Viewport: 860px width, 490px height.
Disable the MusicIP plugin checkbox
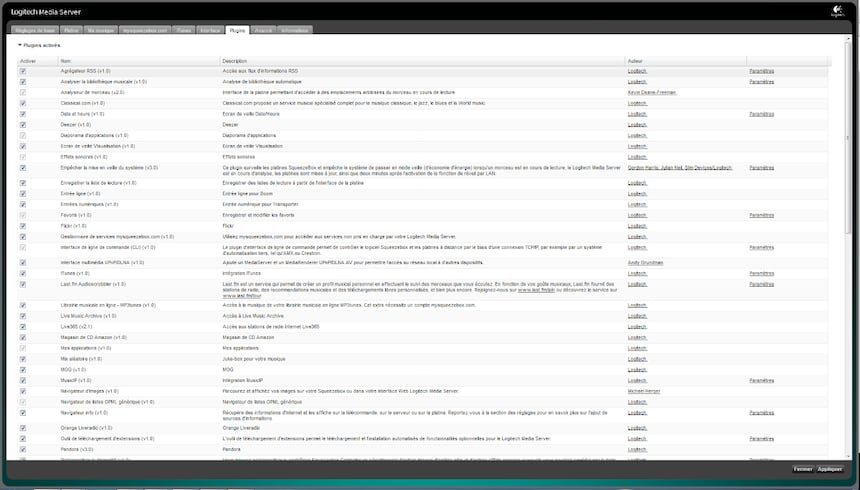pyautogui.click(x=23, y=381)
